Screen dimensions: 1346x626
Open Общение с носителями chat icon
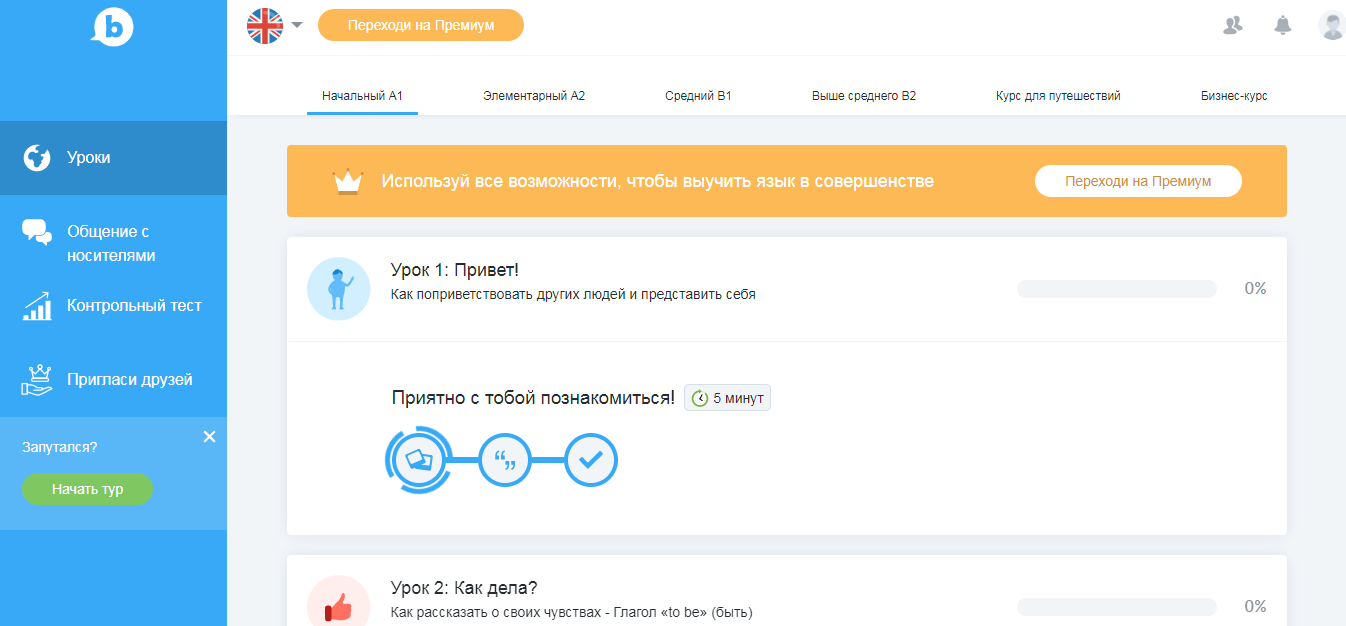pyautogui.click(x=36, y=232)
